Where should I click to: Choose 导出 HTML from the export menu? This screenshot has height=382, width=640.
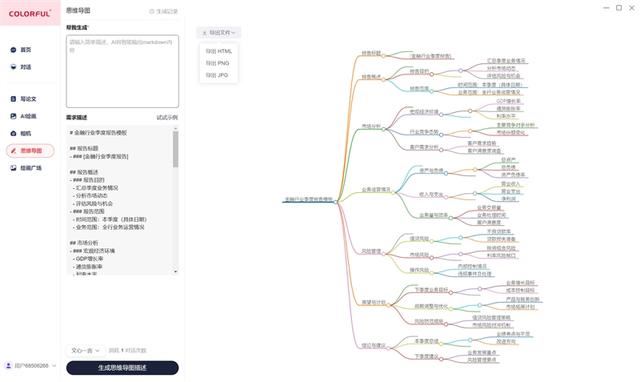pos(219,51)
